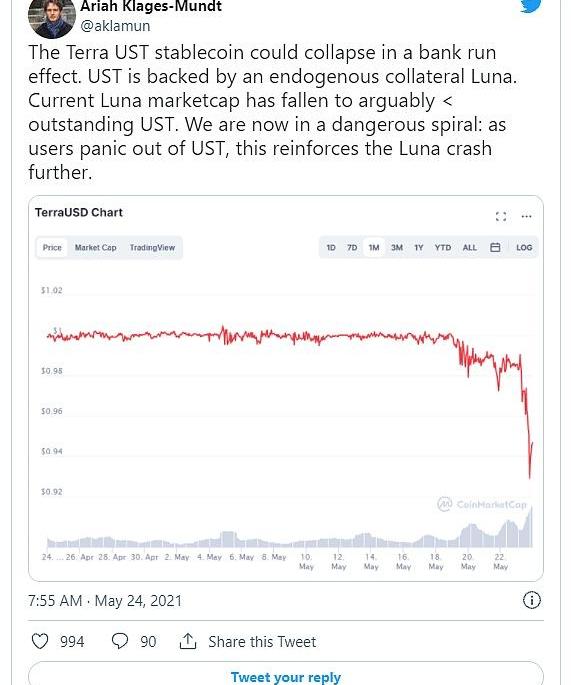Switch to the TradingView tab
The width and height of the screenshot is (571, 685).
tap(152, 248)
